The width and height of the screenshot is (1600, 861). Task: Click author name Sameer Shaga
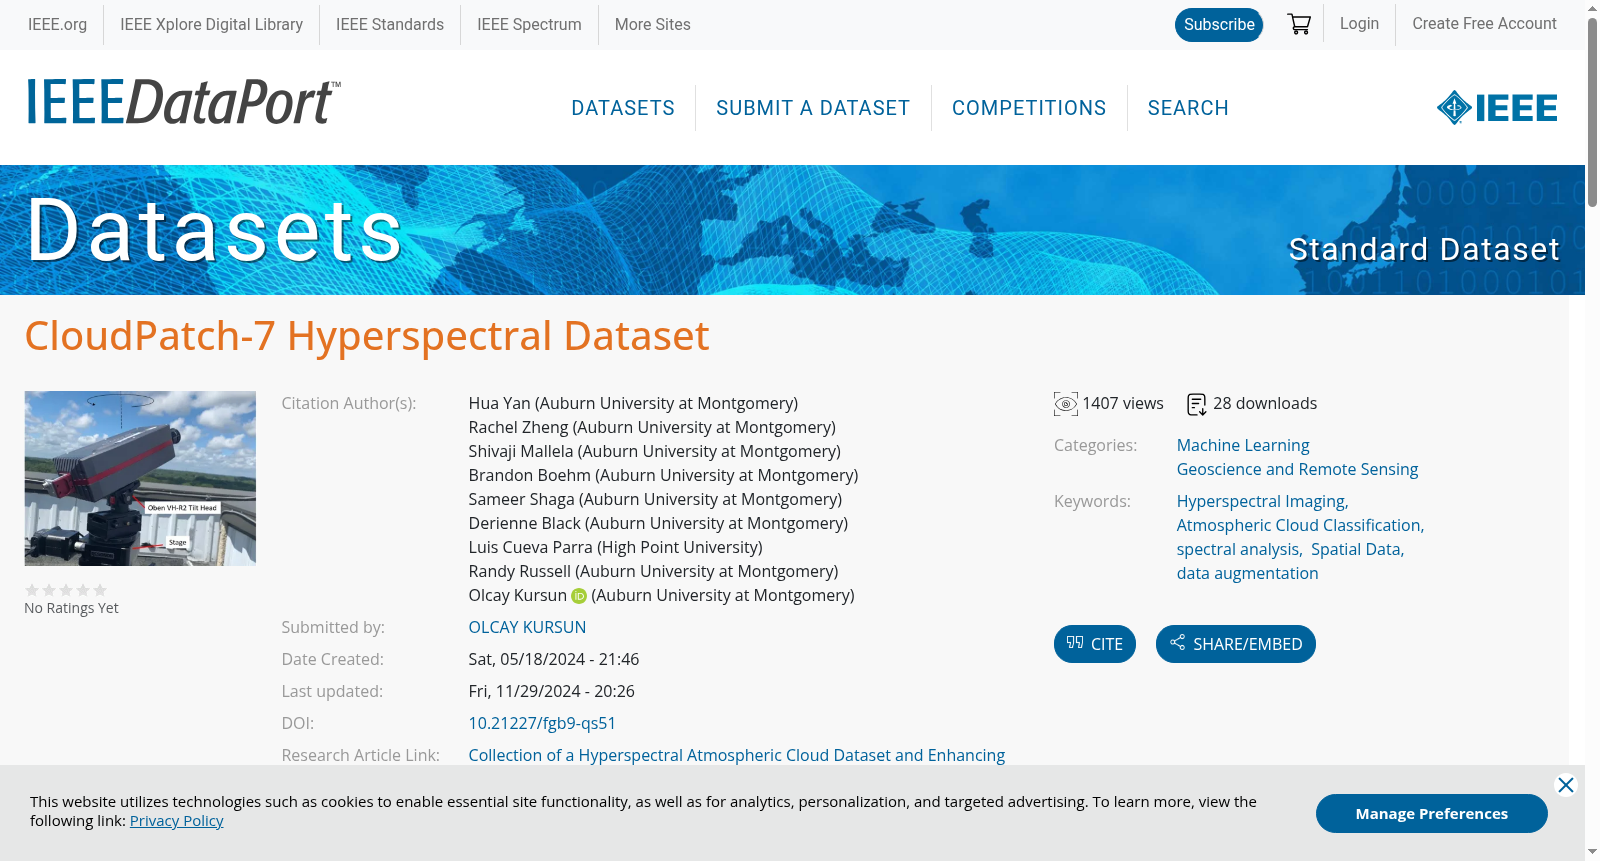[522, 499]
